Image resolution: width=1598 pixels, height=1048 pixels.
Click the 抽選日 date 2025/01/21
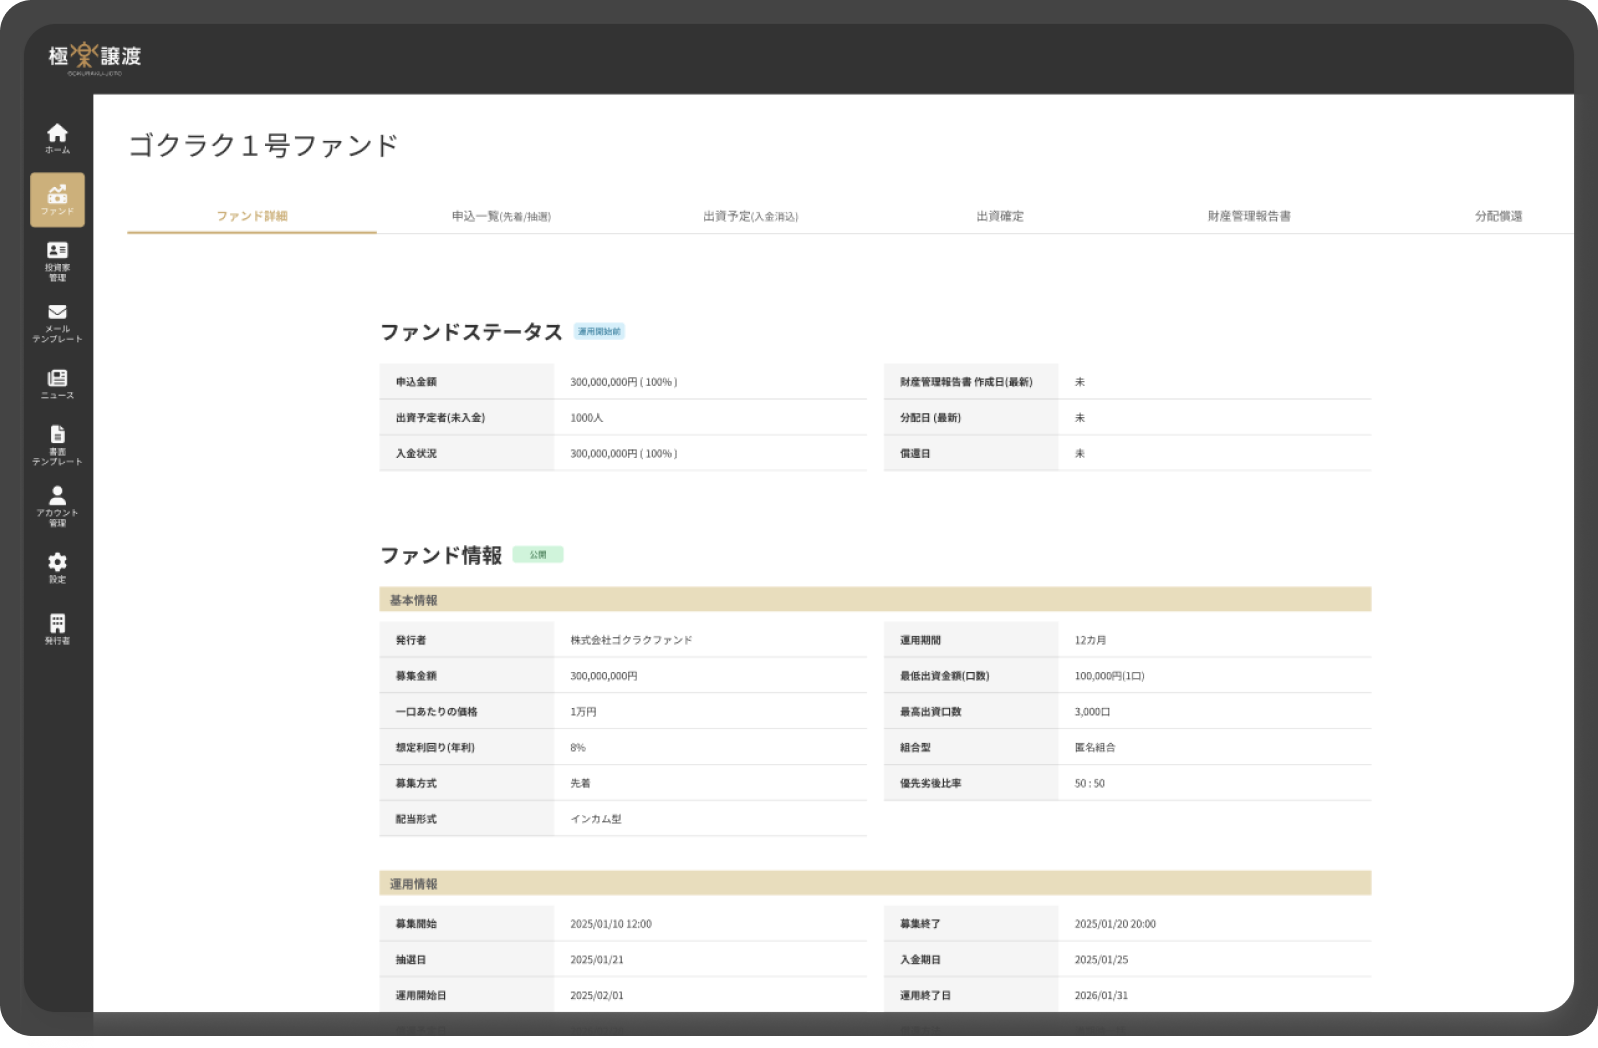pos(597,960)
